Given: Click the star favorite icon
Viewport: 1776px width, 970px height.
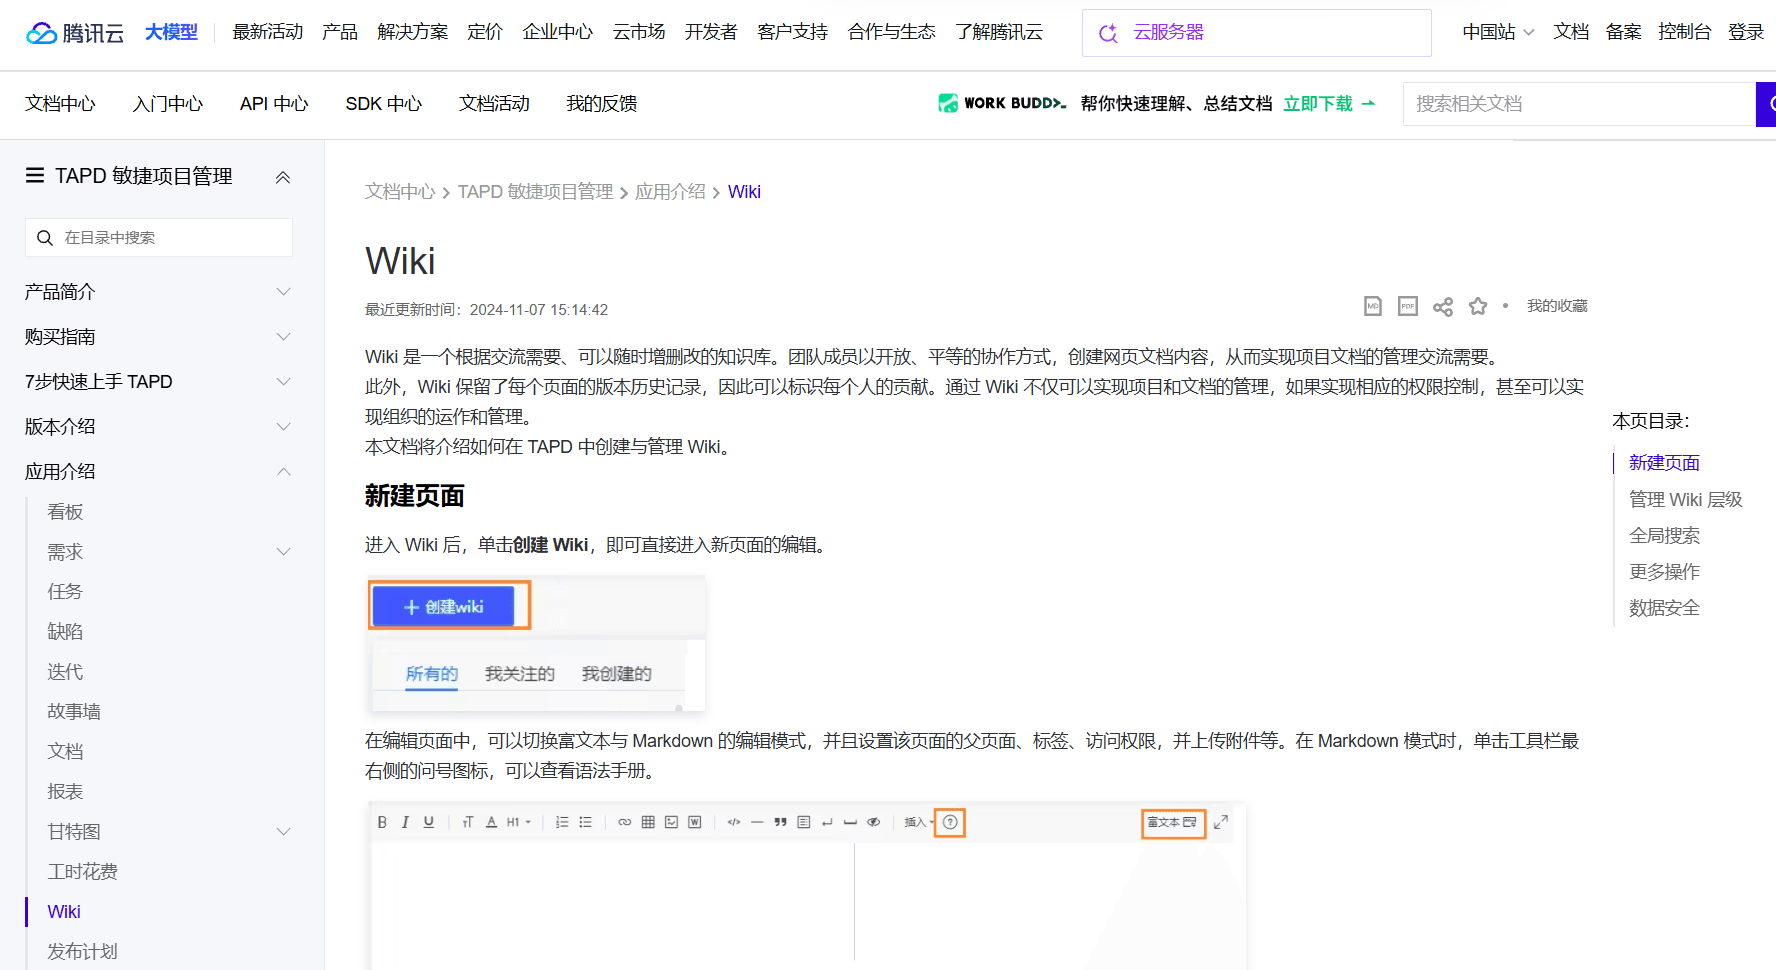Looking at the screenshot, I should pyautogui.click(x=1478, y=306).
